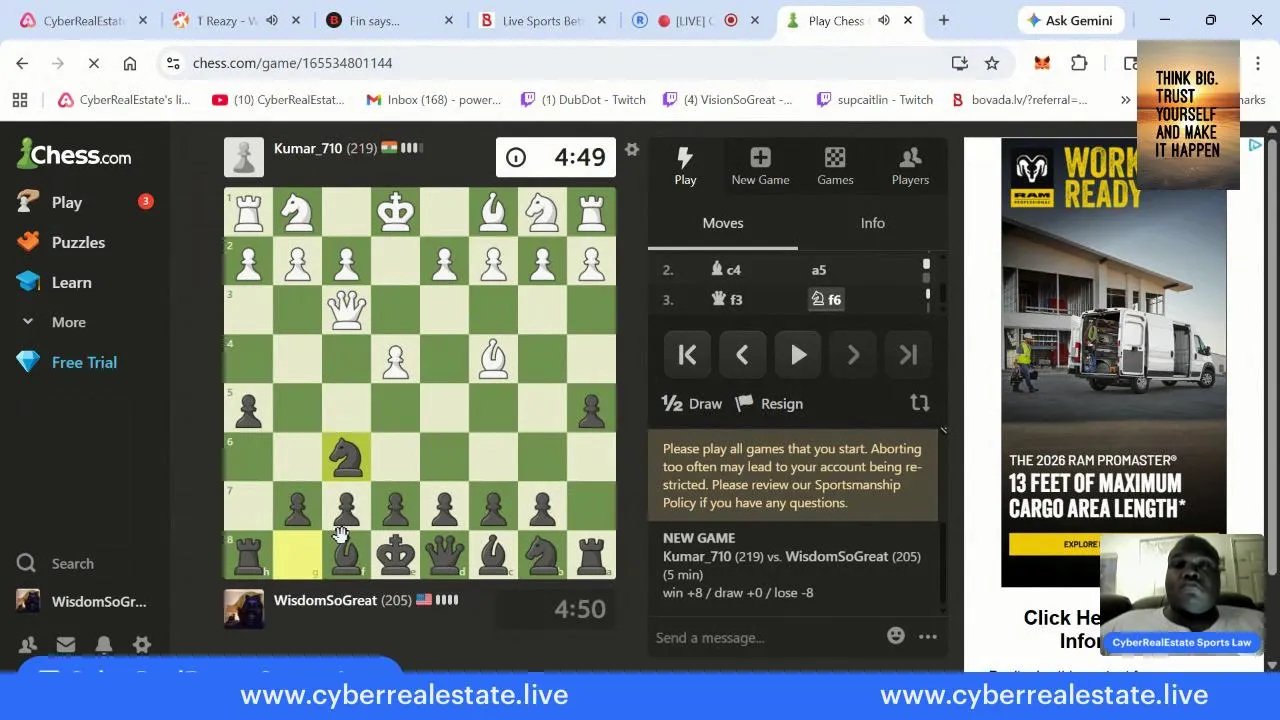Viewport: 1280px width, 720px height.
Task: Show more bookmarks chevron
Action: 1125,99
